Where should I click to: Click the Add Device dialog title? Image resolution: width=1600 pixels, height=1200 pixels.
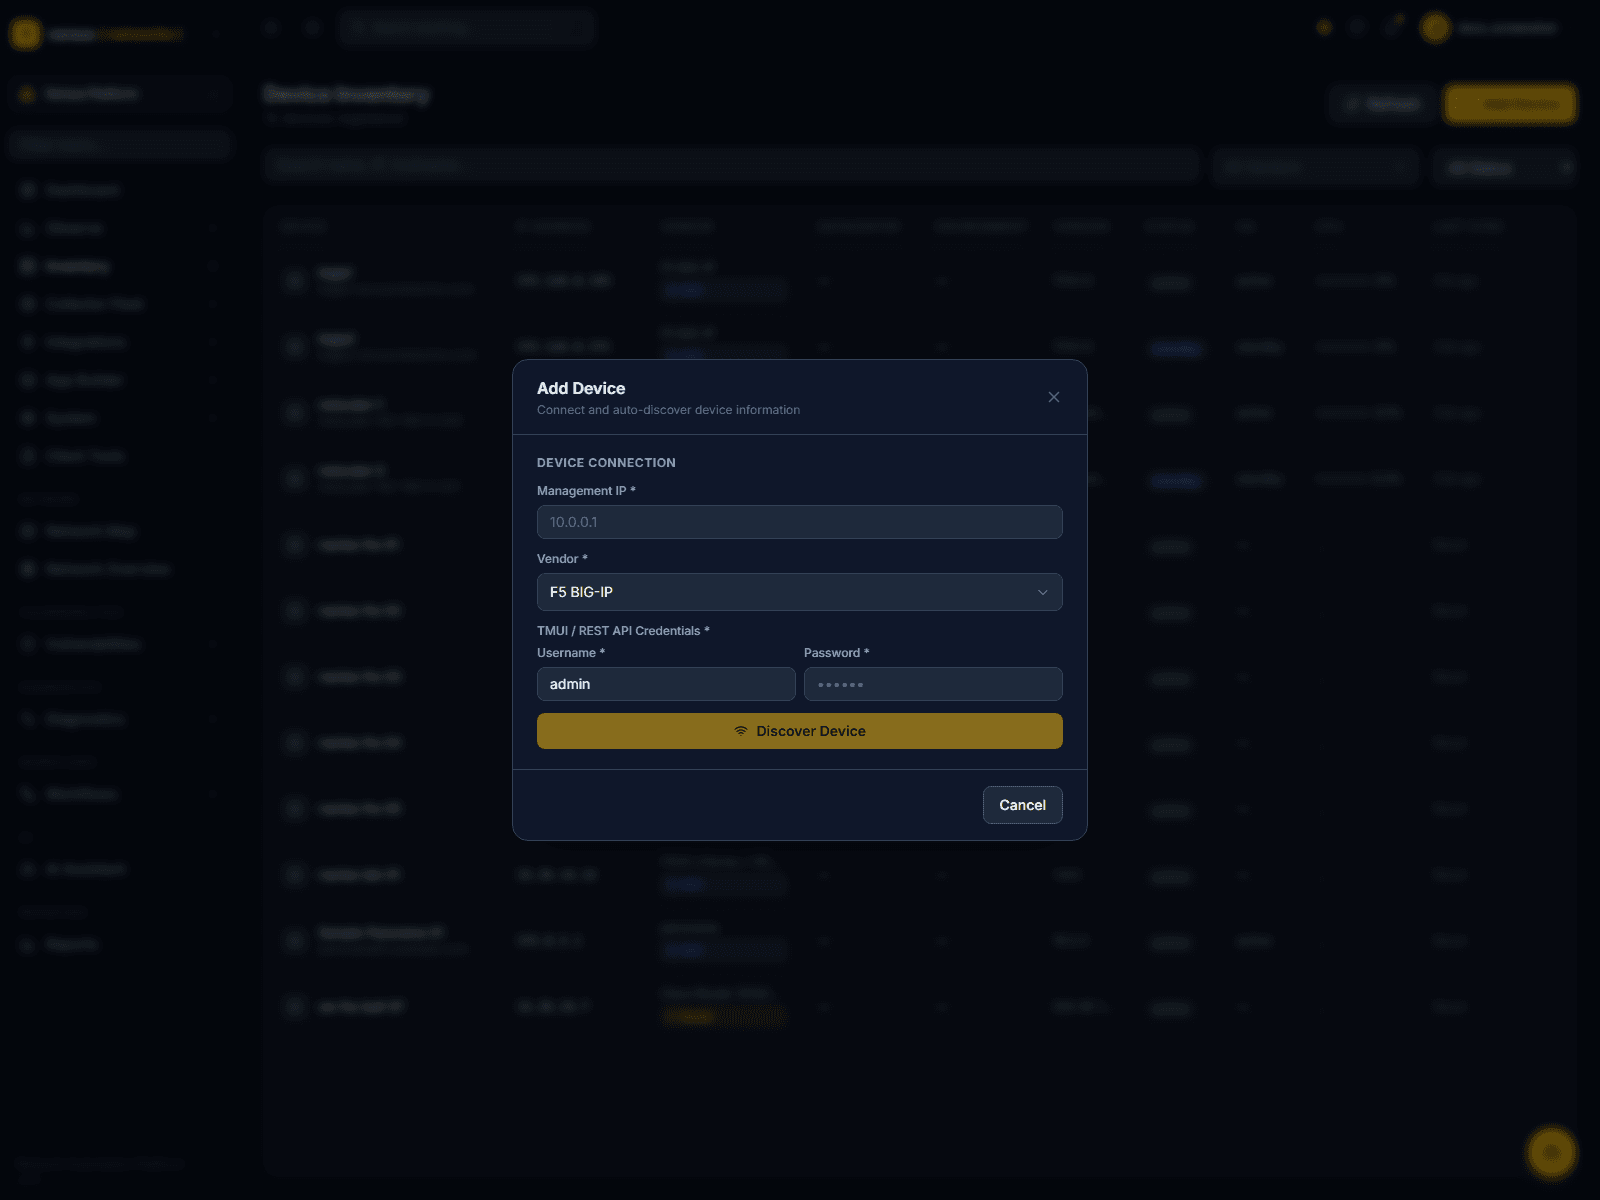coord(581,388)
